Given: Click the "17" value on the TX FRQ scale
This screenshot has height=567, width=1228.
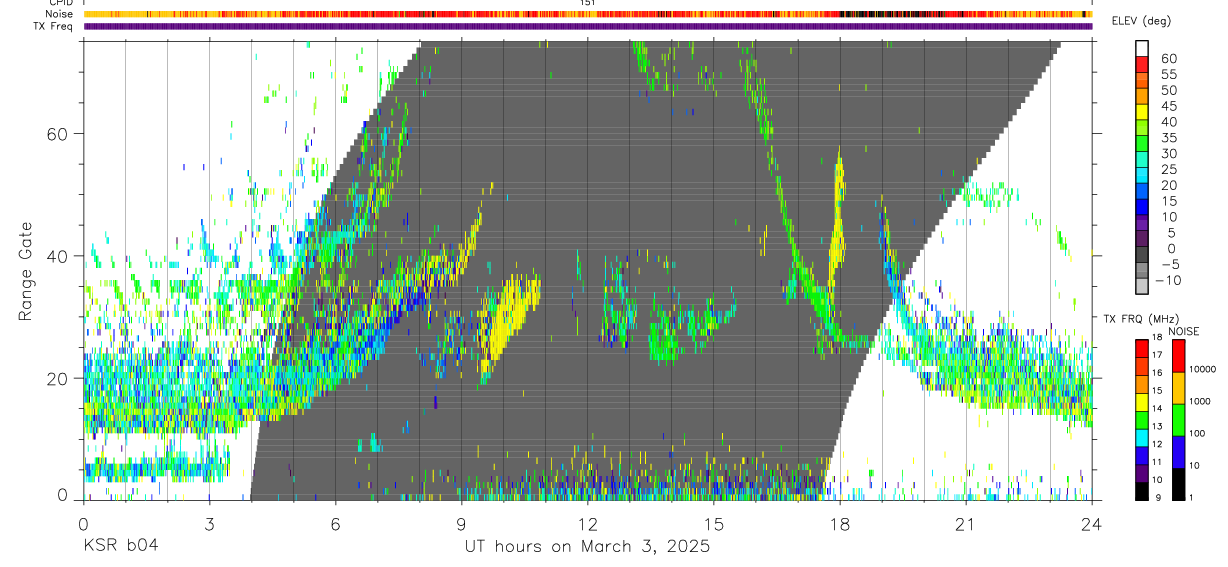Looking at the screenshot, I should tap(1156, 354).
